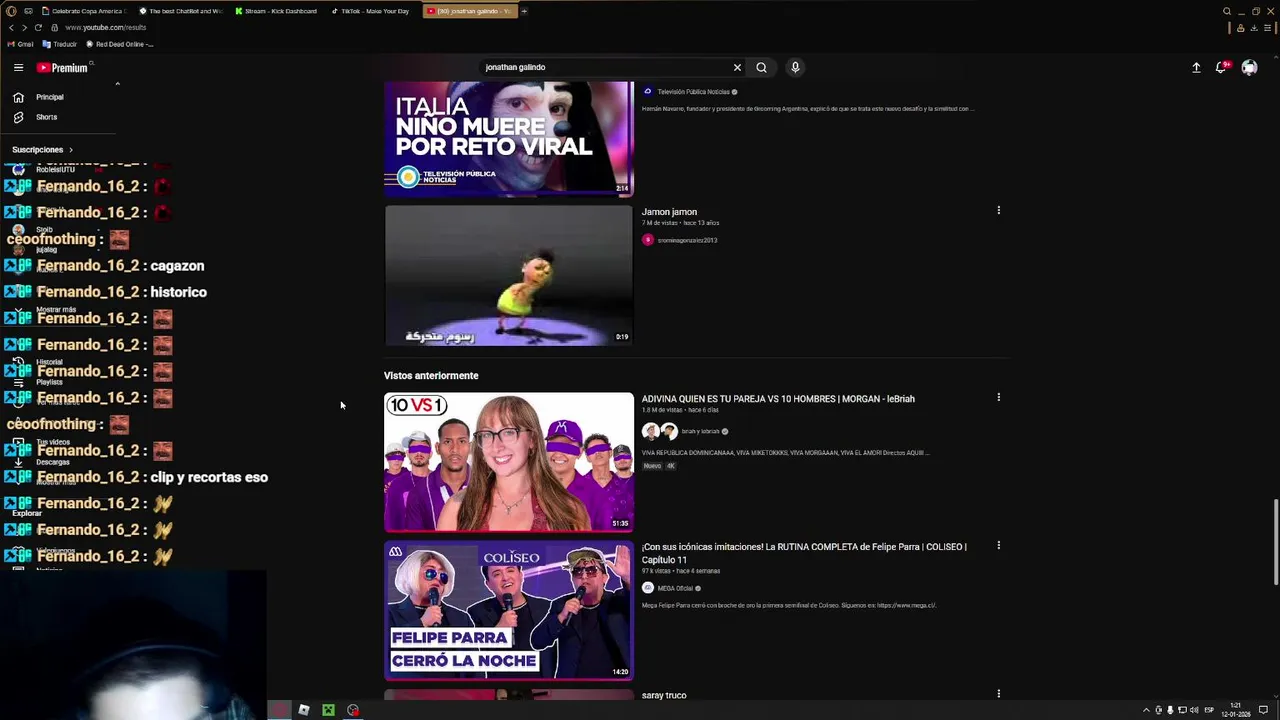Open the notifications bell
Viewport: 1280px width, 720px height.
coord(1221,68)
